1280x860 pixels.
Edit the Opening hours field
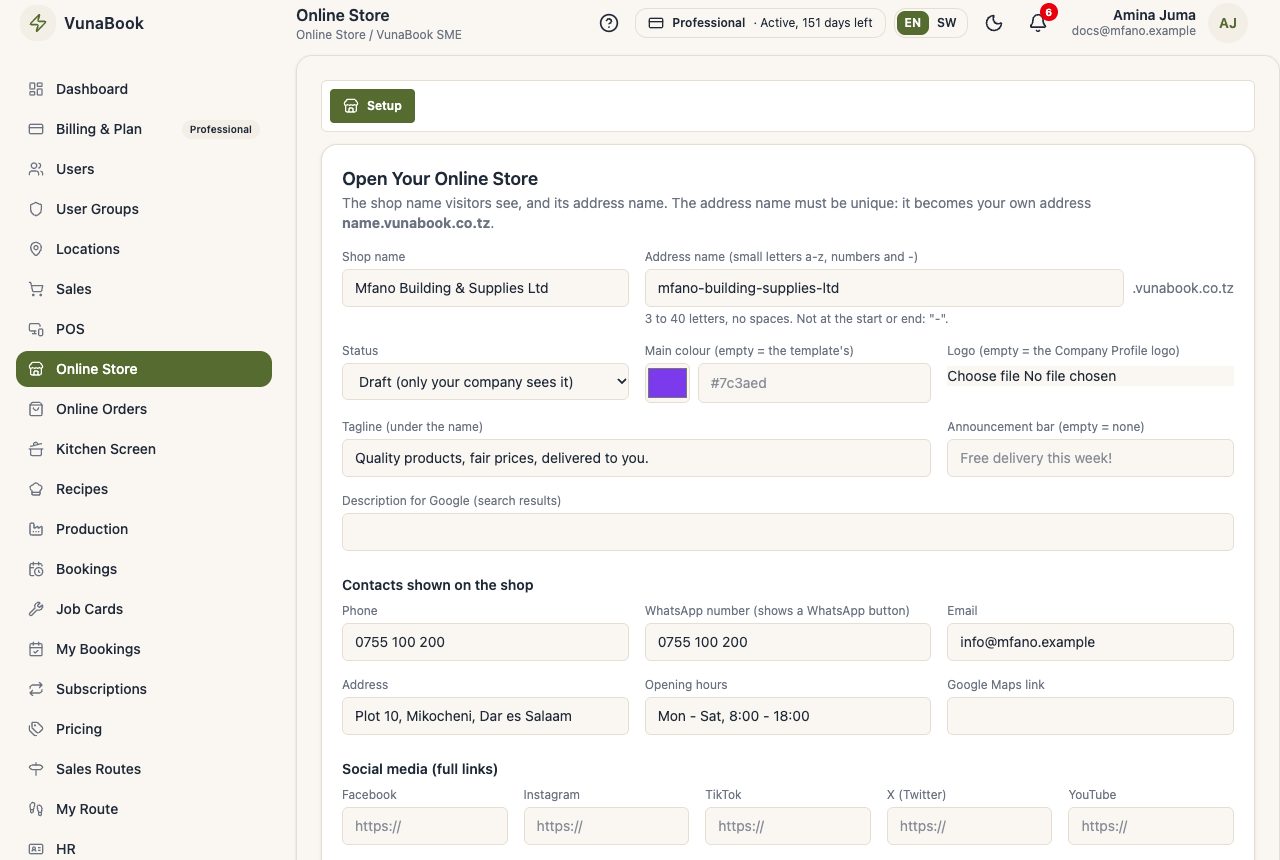[788, 716]
